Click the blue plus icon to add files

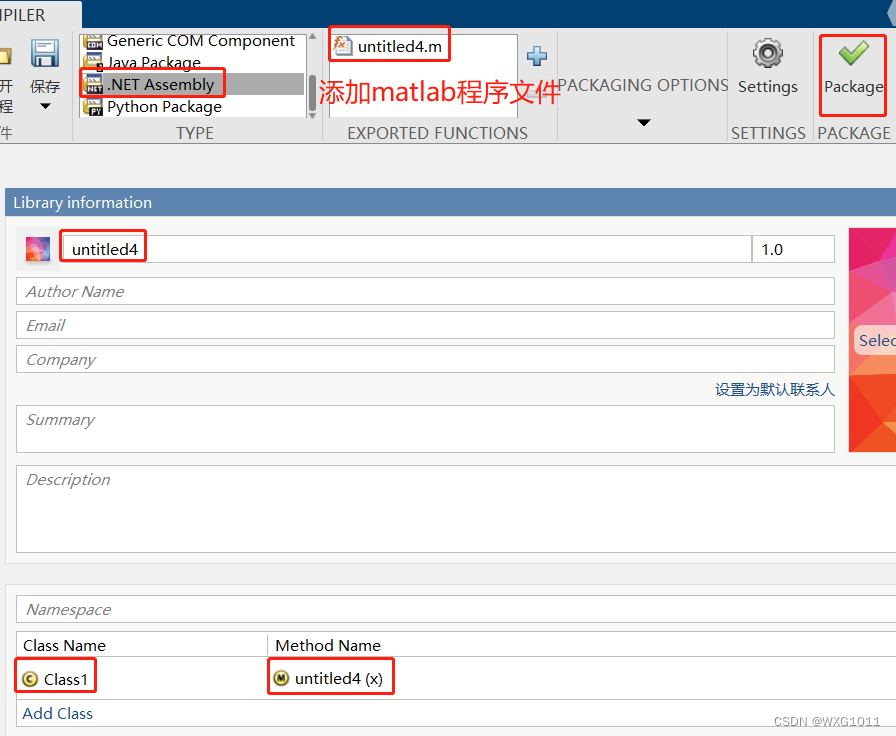(537, 58)
